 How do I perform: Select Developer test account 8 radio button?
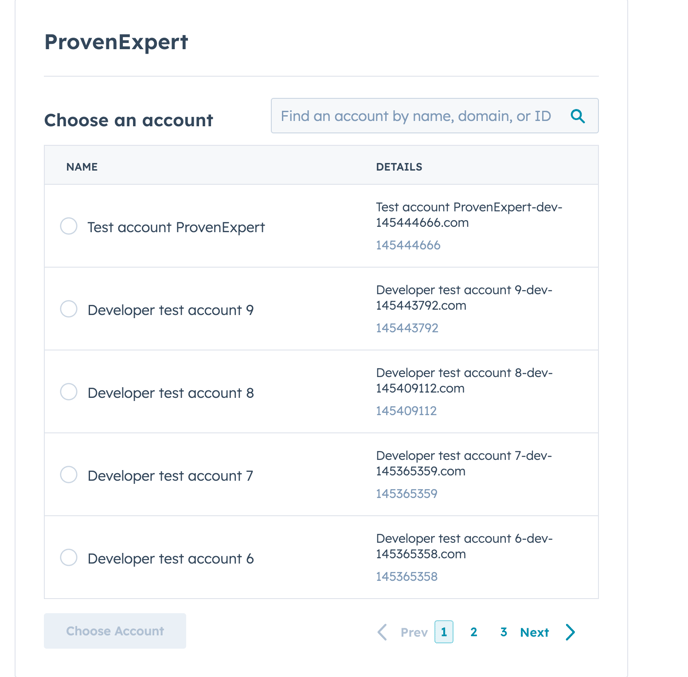tap(69, 392)
